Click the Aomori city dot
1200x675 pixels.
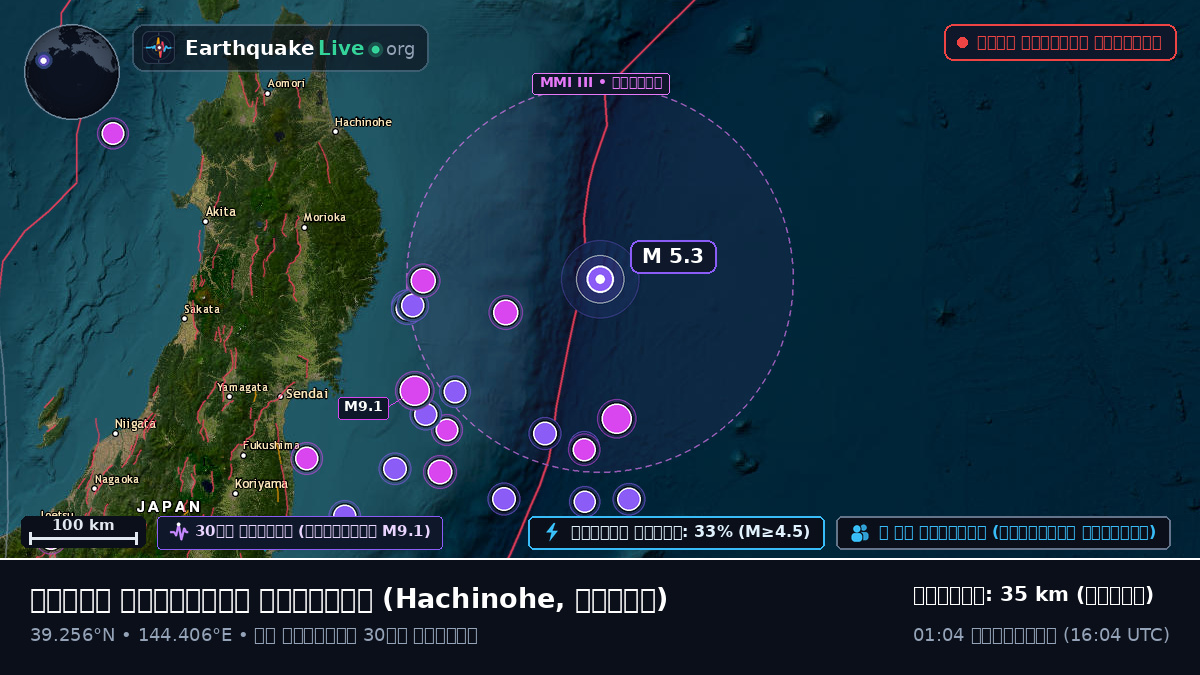pyautogui.click(x=267, y=94)
